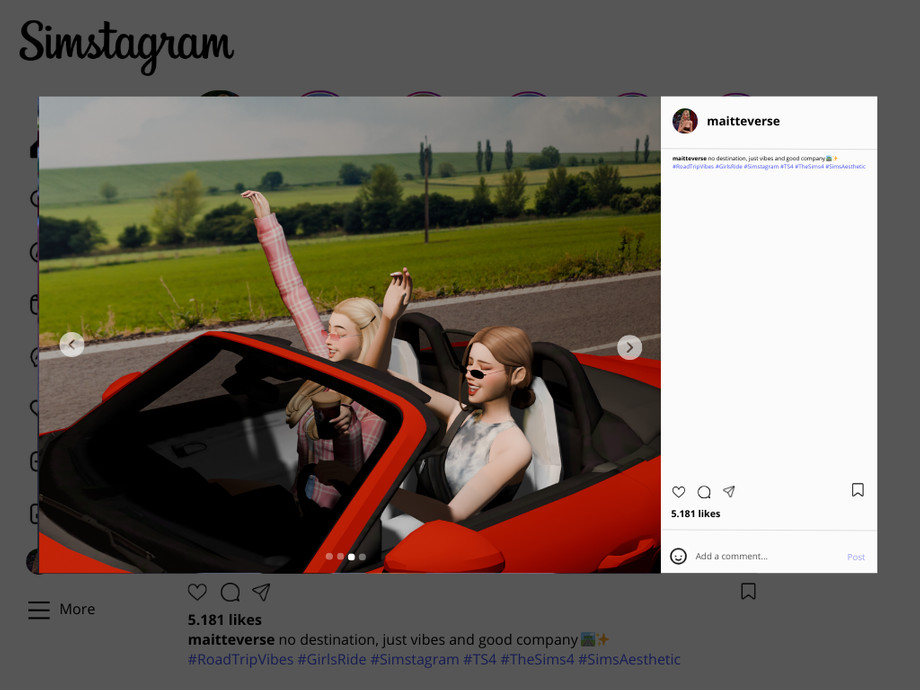Click inside the Add a comment field
920x690 pixels.
(760, 556)
